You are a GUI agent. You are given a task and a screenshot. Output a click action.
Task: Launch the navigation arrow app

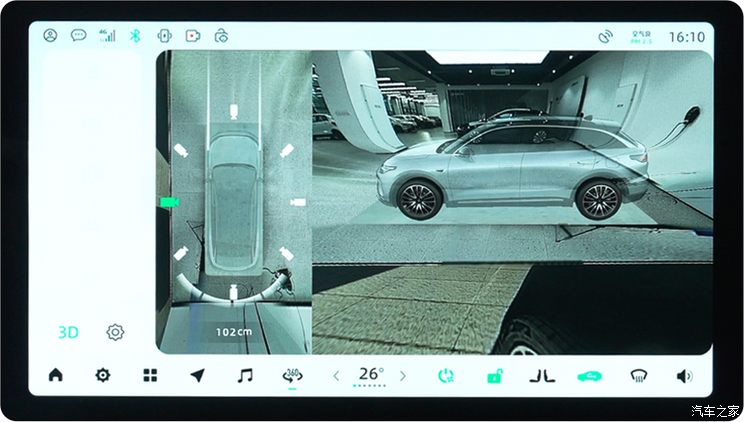(x=197, y=375)
